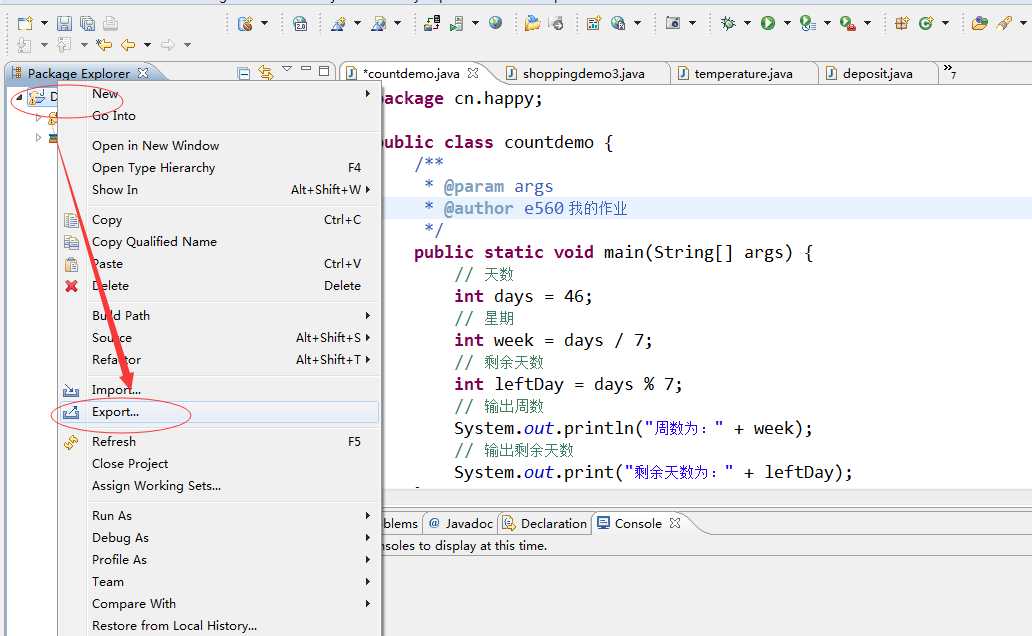
Task: Close the countdemo.java editor tab
Action: click(x=474, y=73)
